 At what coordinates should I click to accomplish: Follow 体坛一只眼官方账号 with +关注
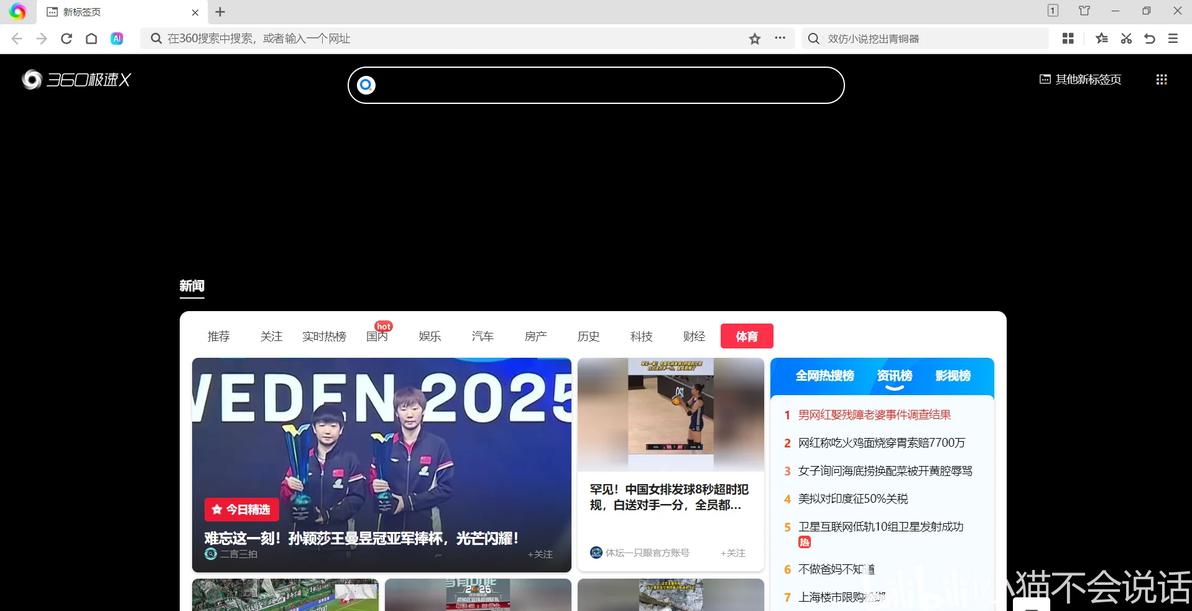coord(733,552)
